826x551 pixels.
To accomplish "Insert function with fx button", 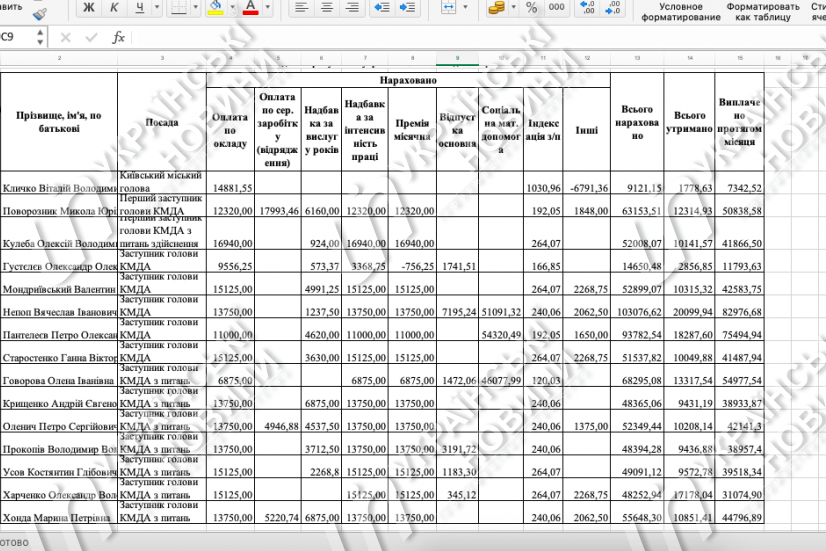I will [x=119, y=37].
